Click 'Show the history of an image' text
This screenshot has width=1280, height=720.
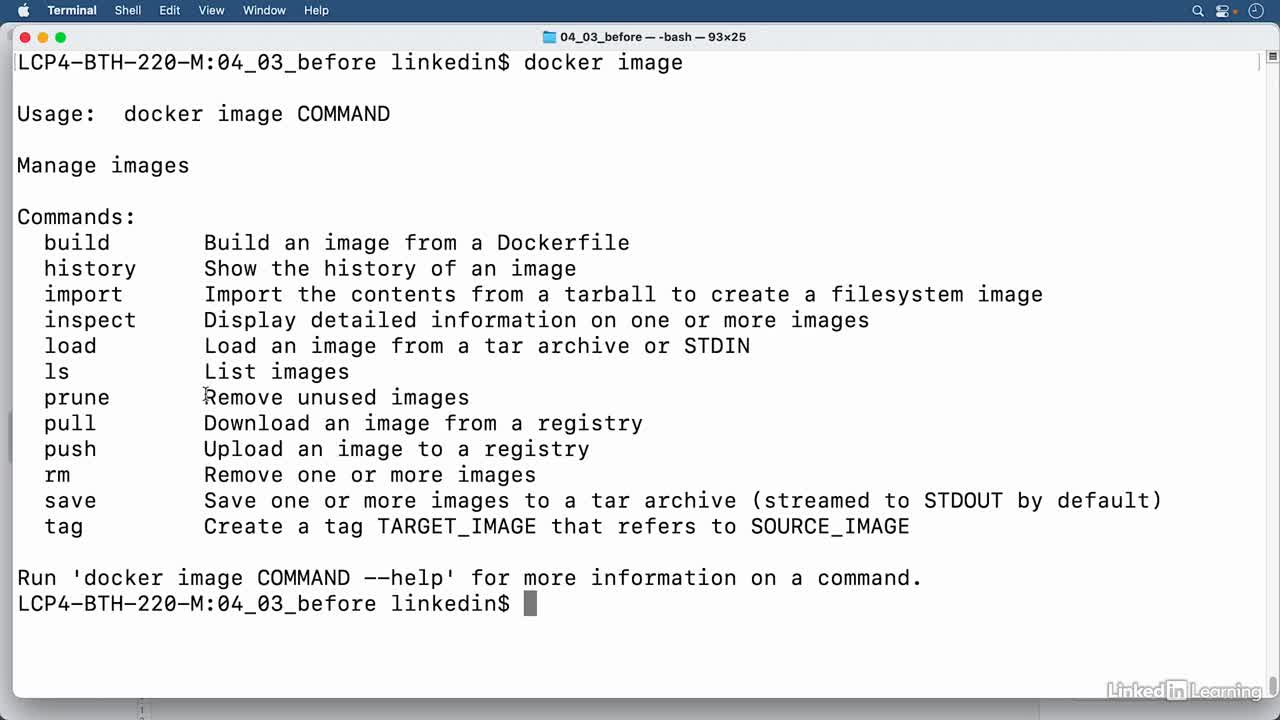[x=390, y=269]
